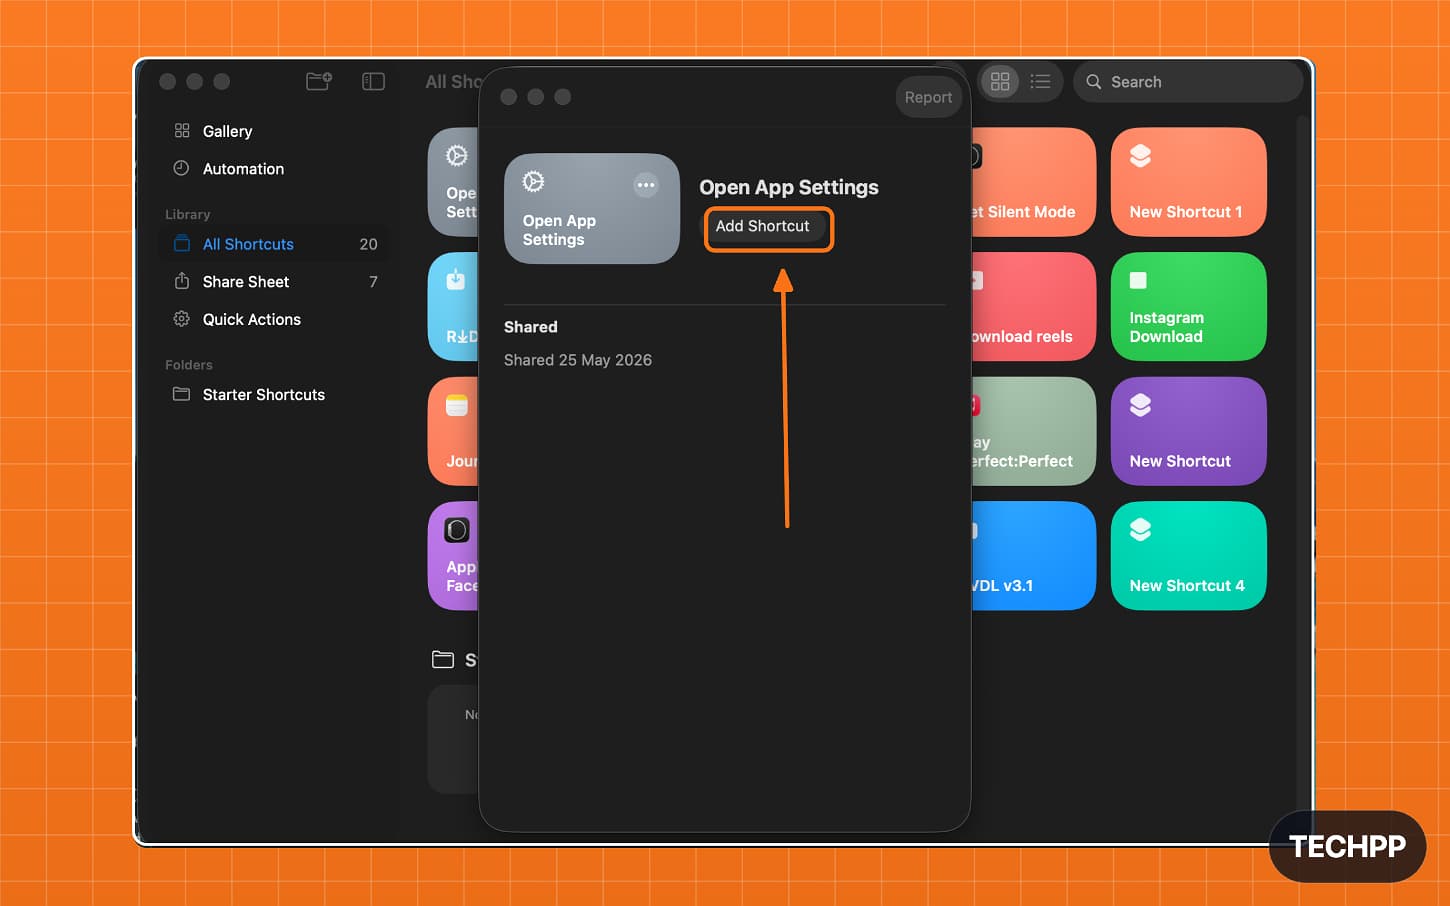Toggle the sidebar with the sidebar icon
This screenshot has height=906, width=1450.
373,81
